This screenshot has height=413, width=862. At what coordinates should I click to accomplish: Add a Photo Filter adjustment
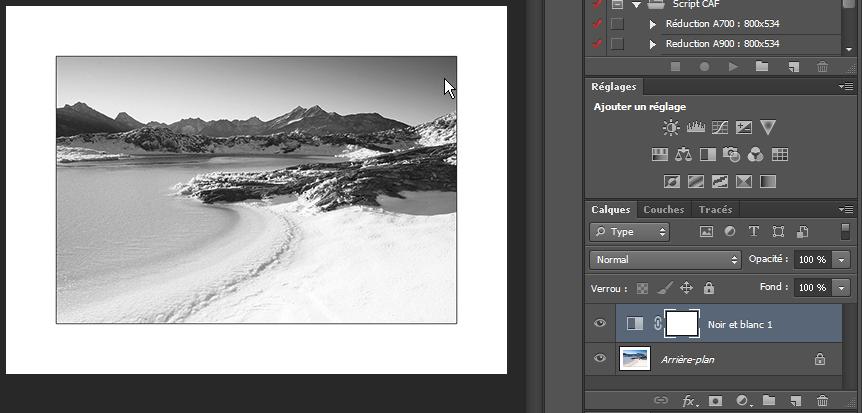(731, 155)
